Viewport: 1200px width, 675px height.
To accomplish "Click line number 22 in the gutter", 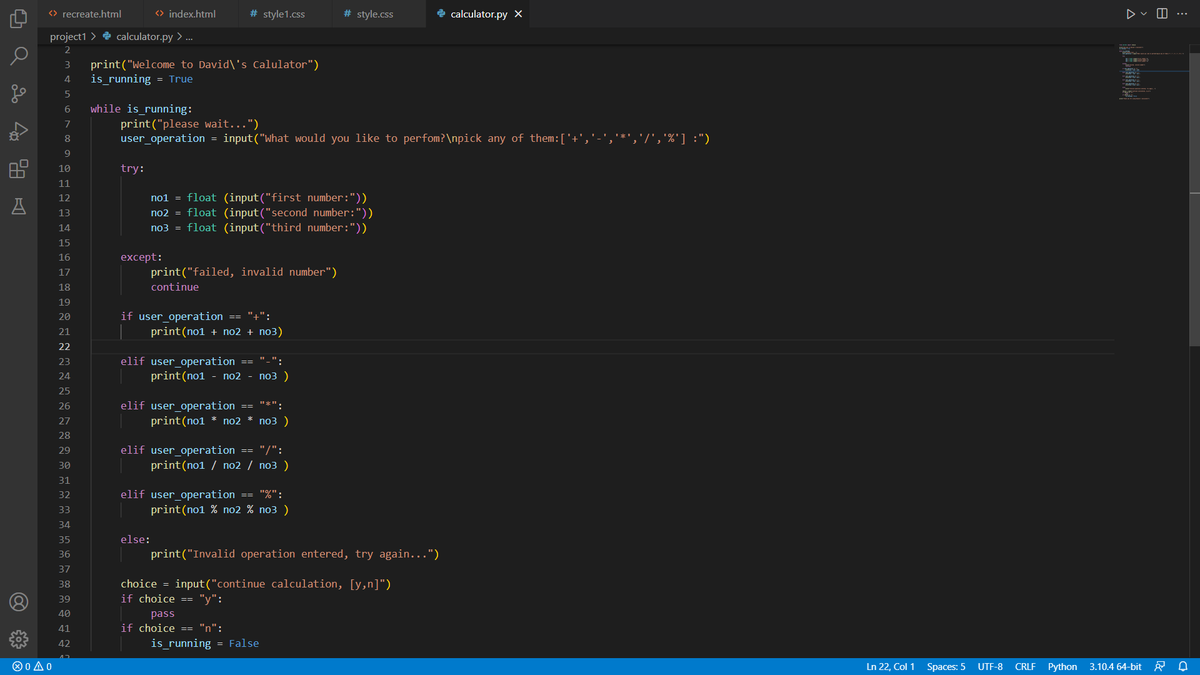I will pos(63,346).
